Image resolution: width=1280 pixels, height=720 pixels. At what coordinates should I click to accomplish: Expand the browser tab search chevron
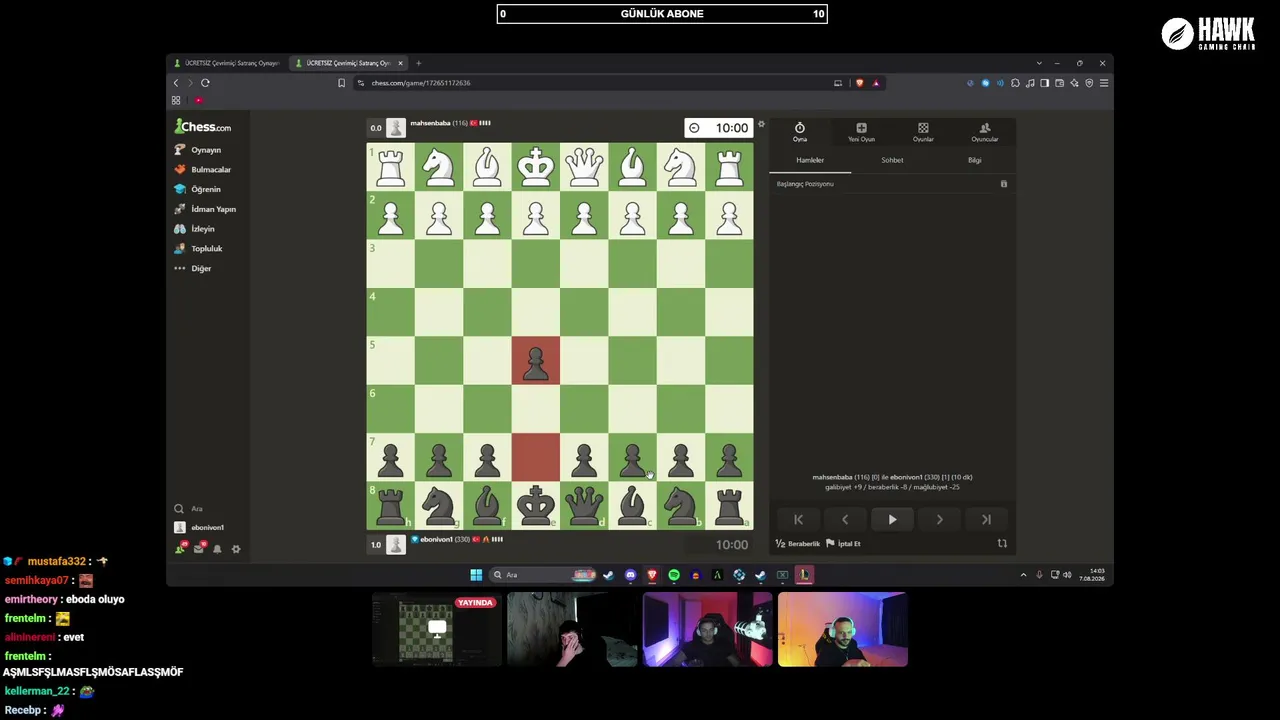[x=1039, y=63]
